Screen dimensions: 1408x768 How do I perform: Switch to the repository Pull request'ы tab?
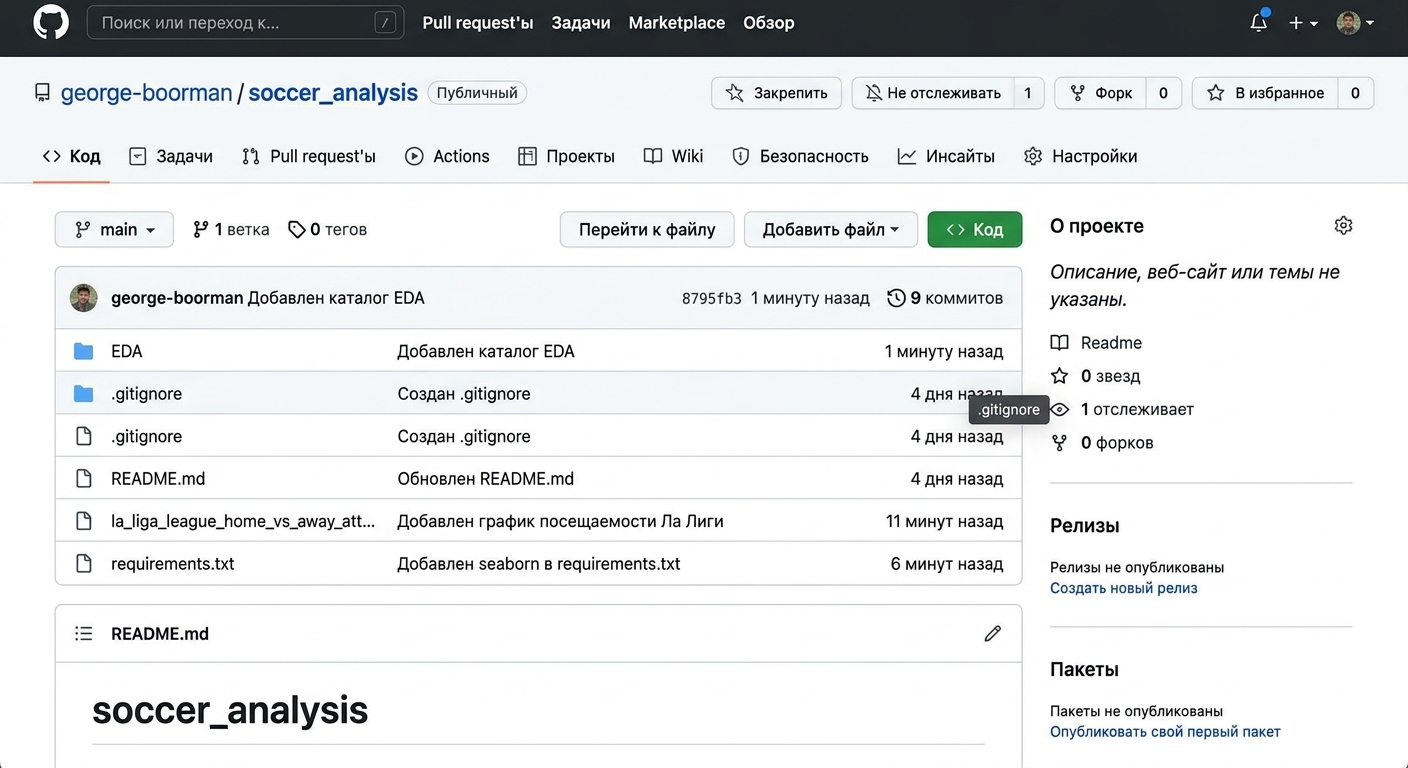pyautogui.click(x=309, y=156)
